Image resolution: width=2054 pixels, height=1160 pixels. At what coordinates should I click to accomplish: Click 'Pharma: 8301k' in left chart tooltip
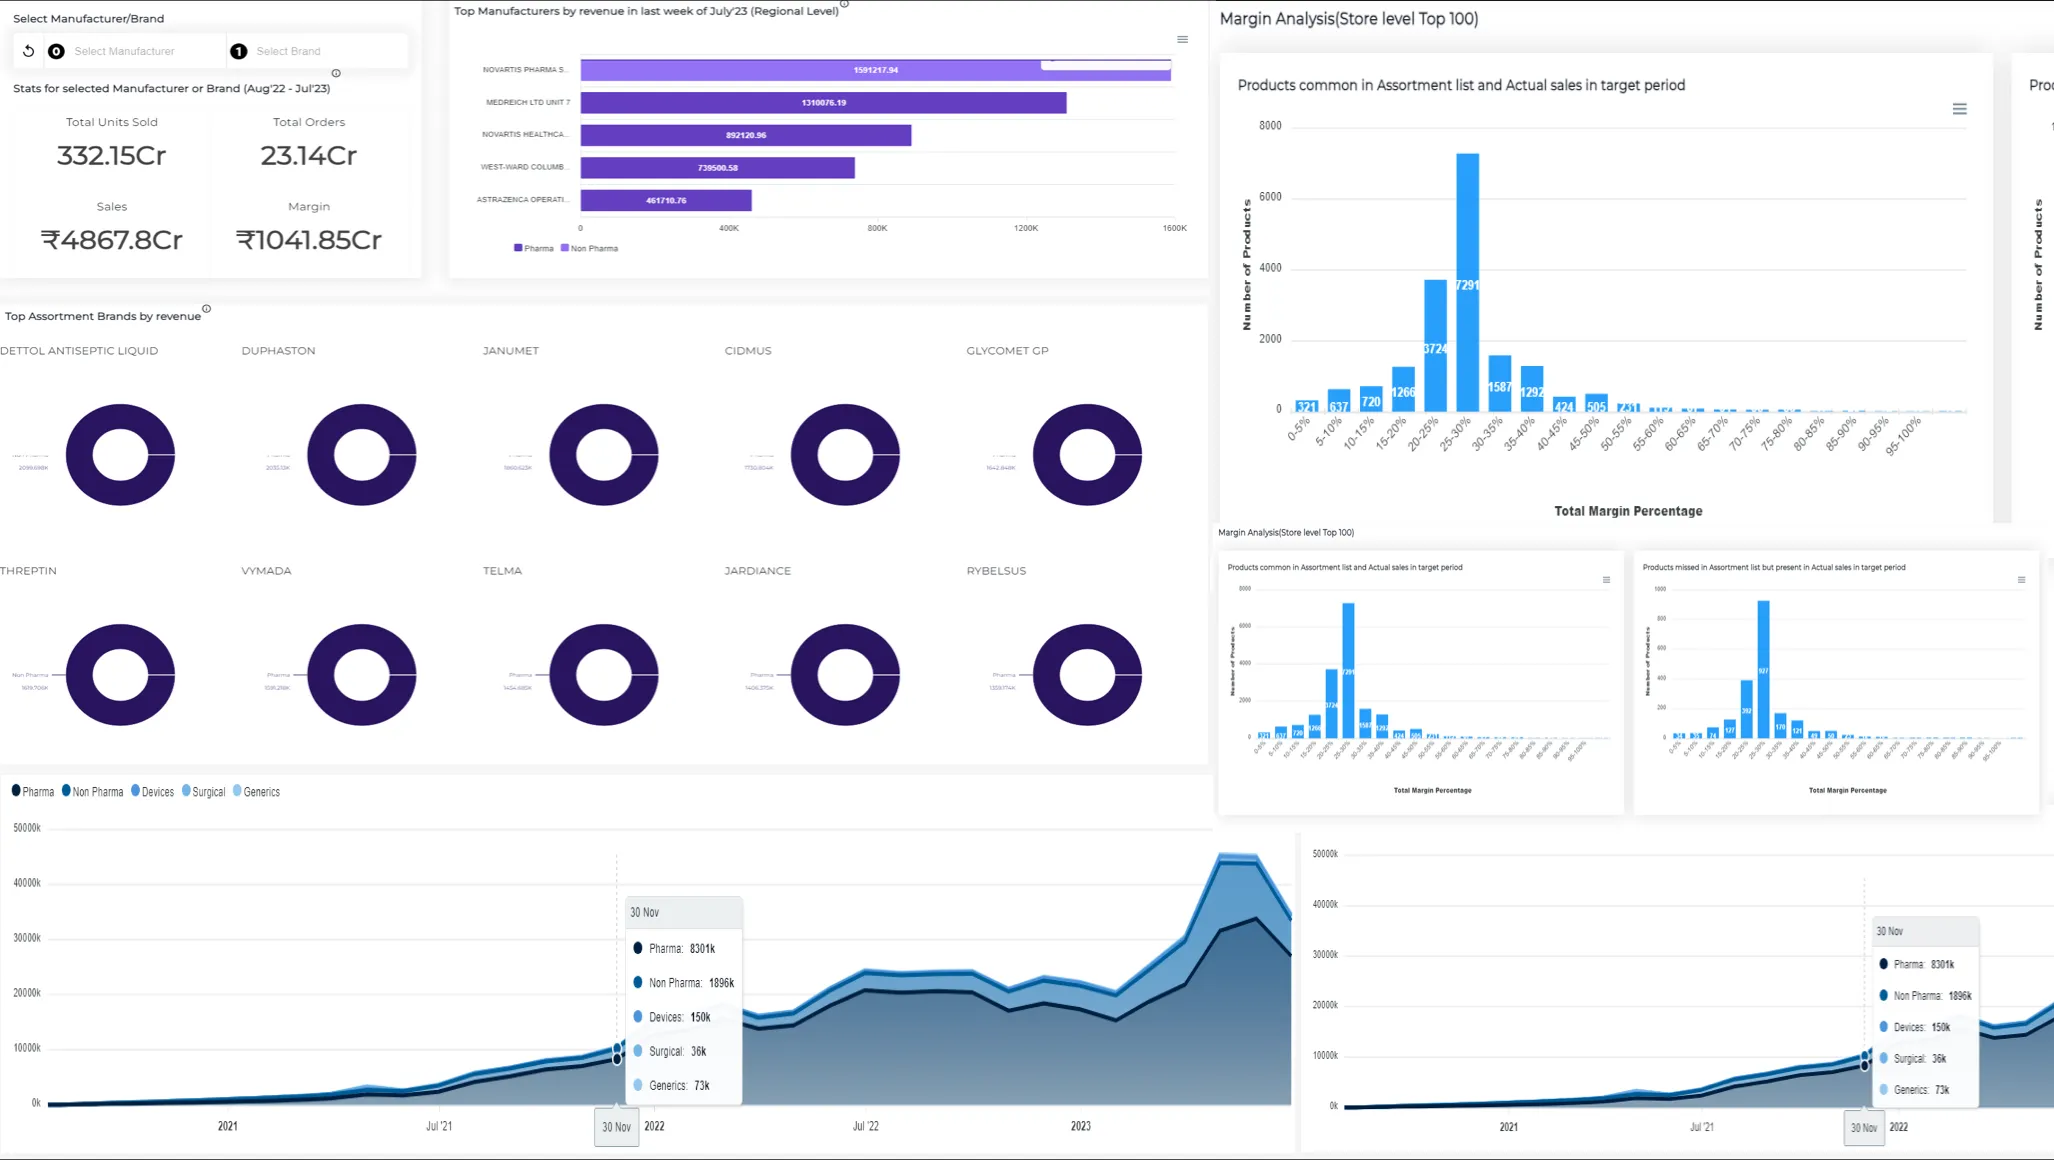[x=681, y=948]
